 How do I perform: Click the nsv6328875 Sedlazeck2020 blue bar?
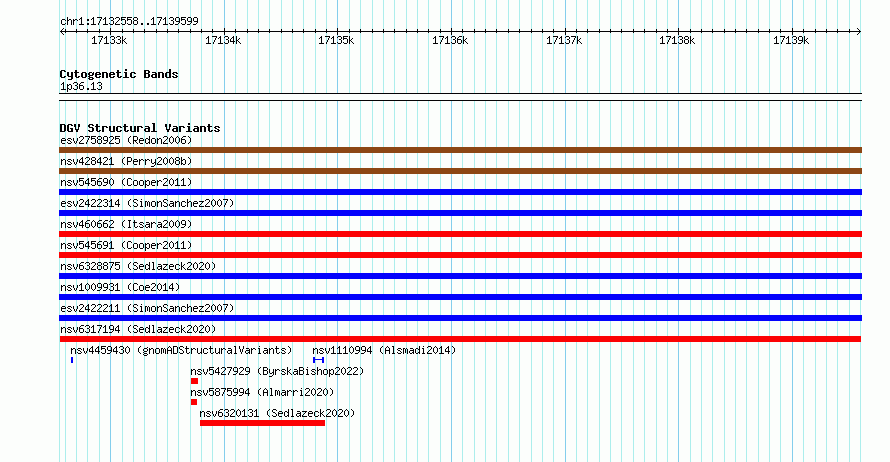coord(460,276)
